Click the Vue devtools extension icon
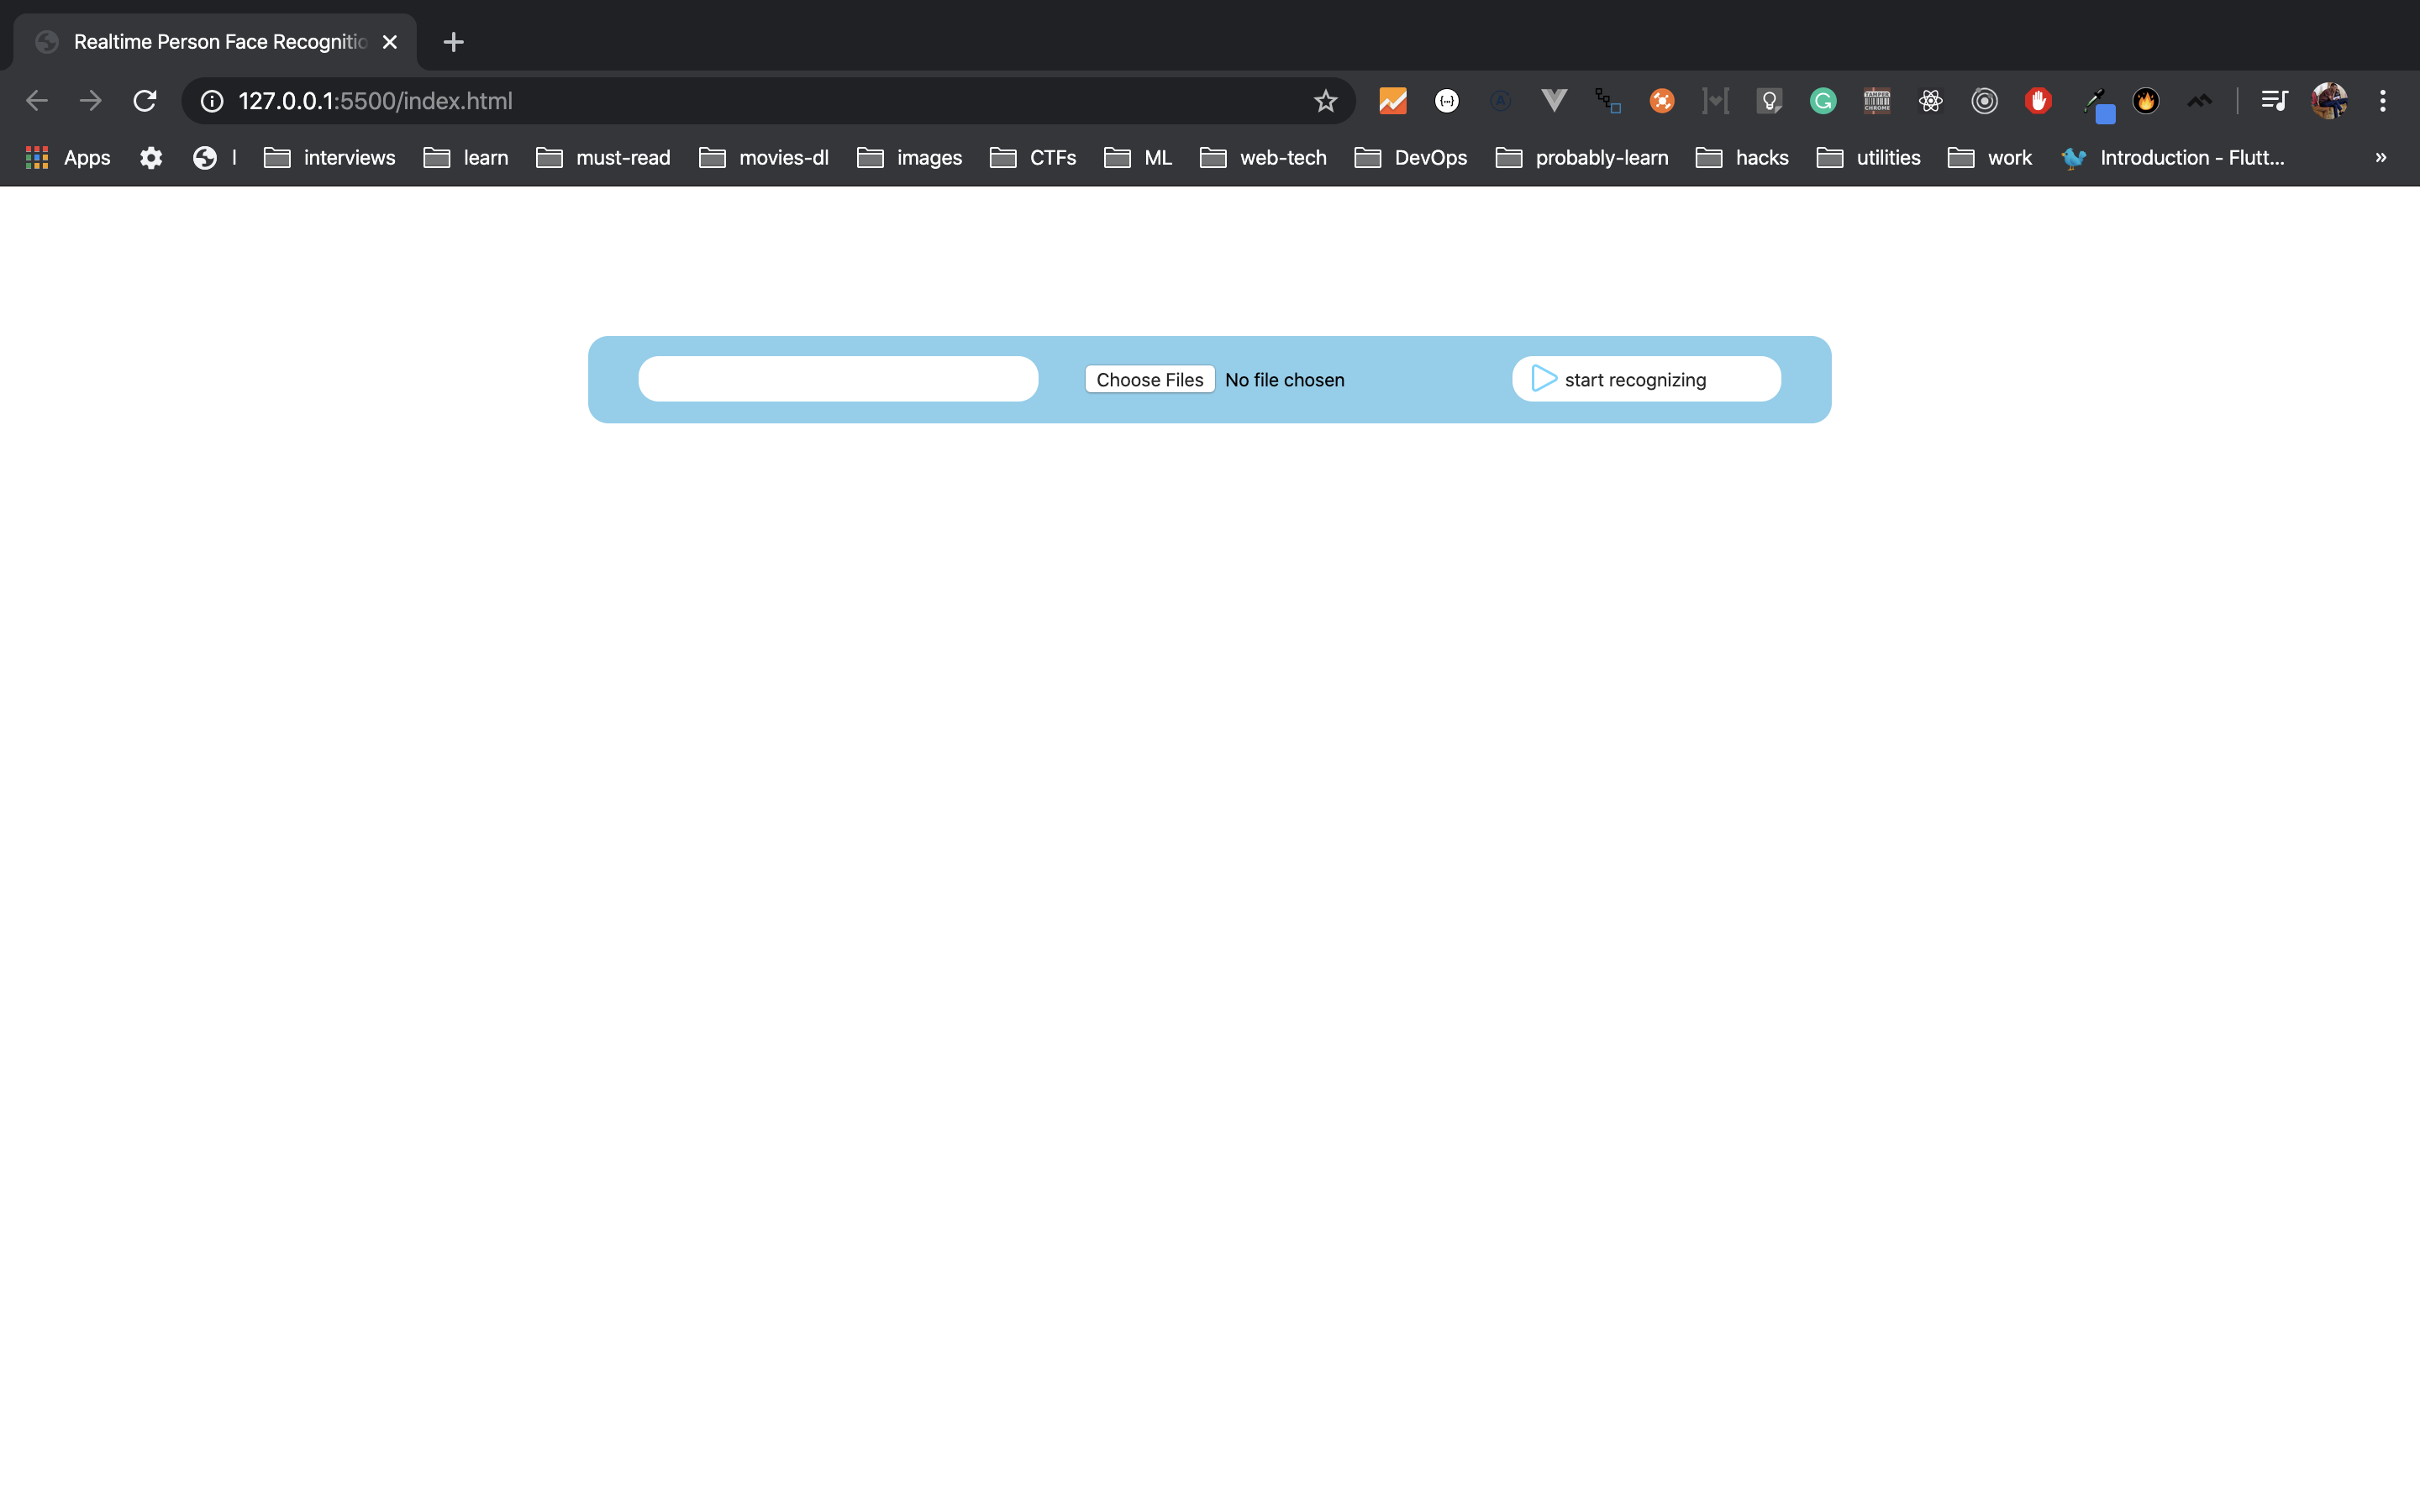The image size is (2420, 1512). tap(1554, 101)
